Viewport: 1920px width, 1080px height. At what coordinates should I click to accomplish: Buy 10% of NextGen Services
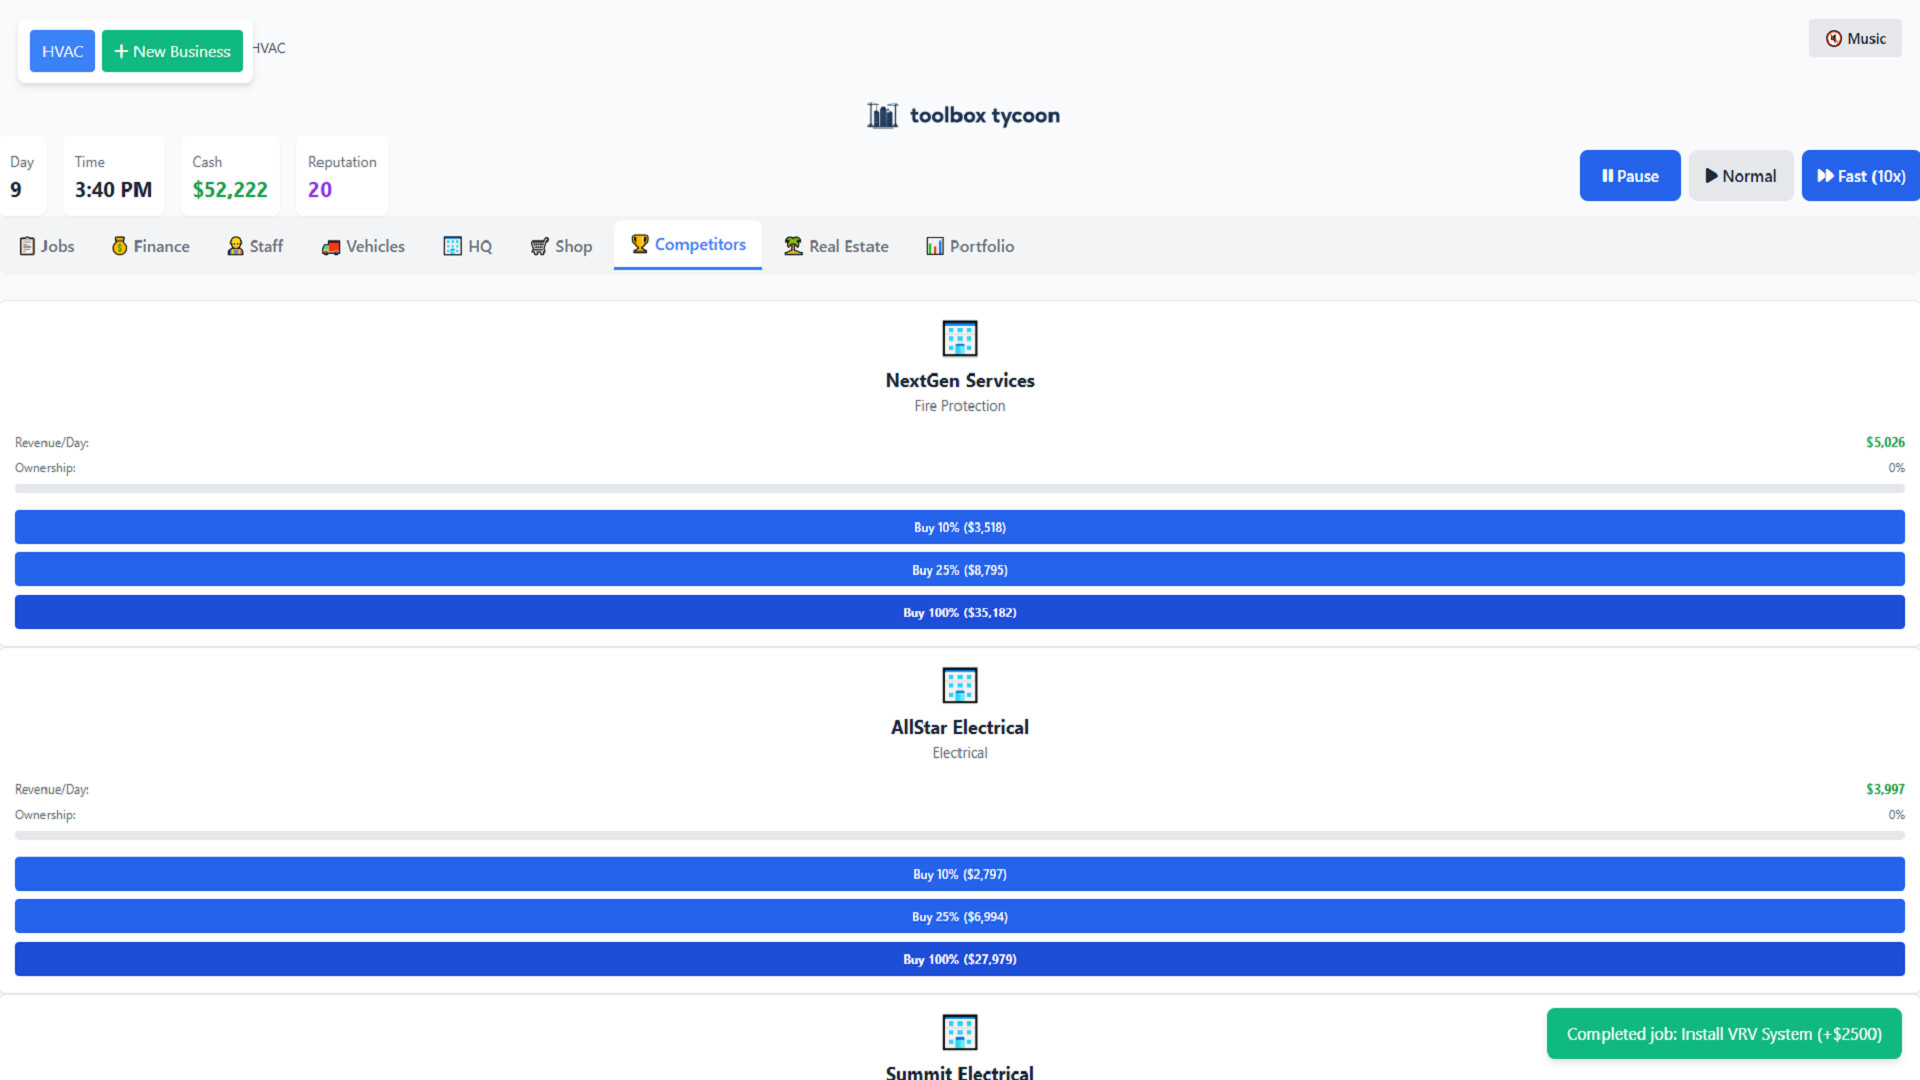pos(960,527)
